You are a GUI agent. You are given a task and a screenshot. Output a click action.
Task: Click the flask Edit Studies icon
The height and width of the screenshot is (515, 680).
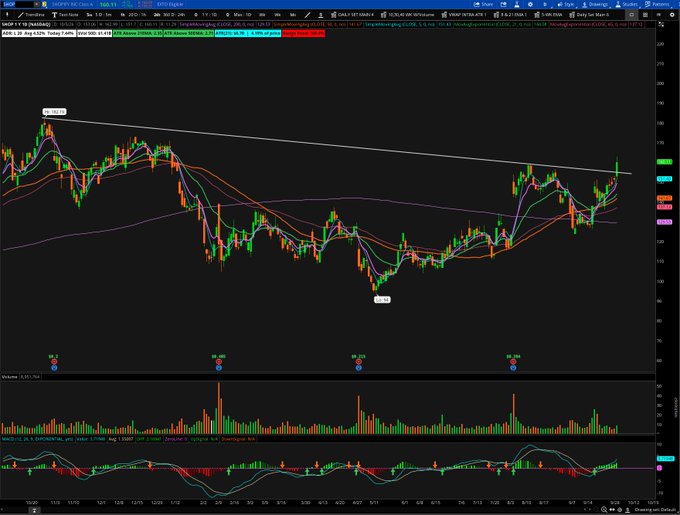click(517, 4)
